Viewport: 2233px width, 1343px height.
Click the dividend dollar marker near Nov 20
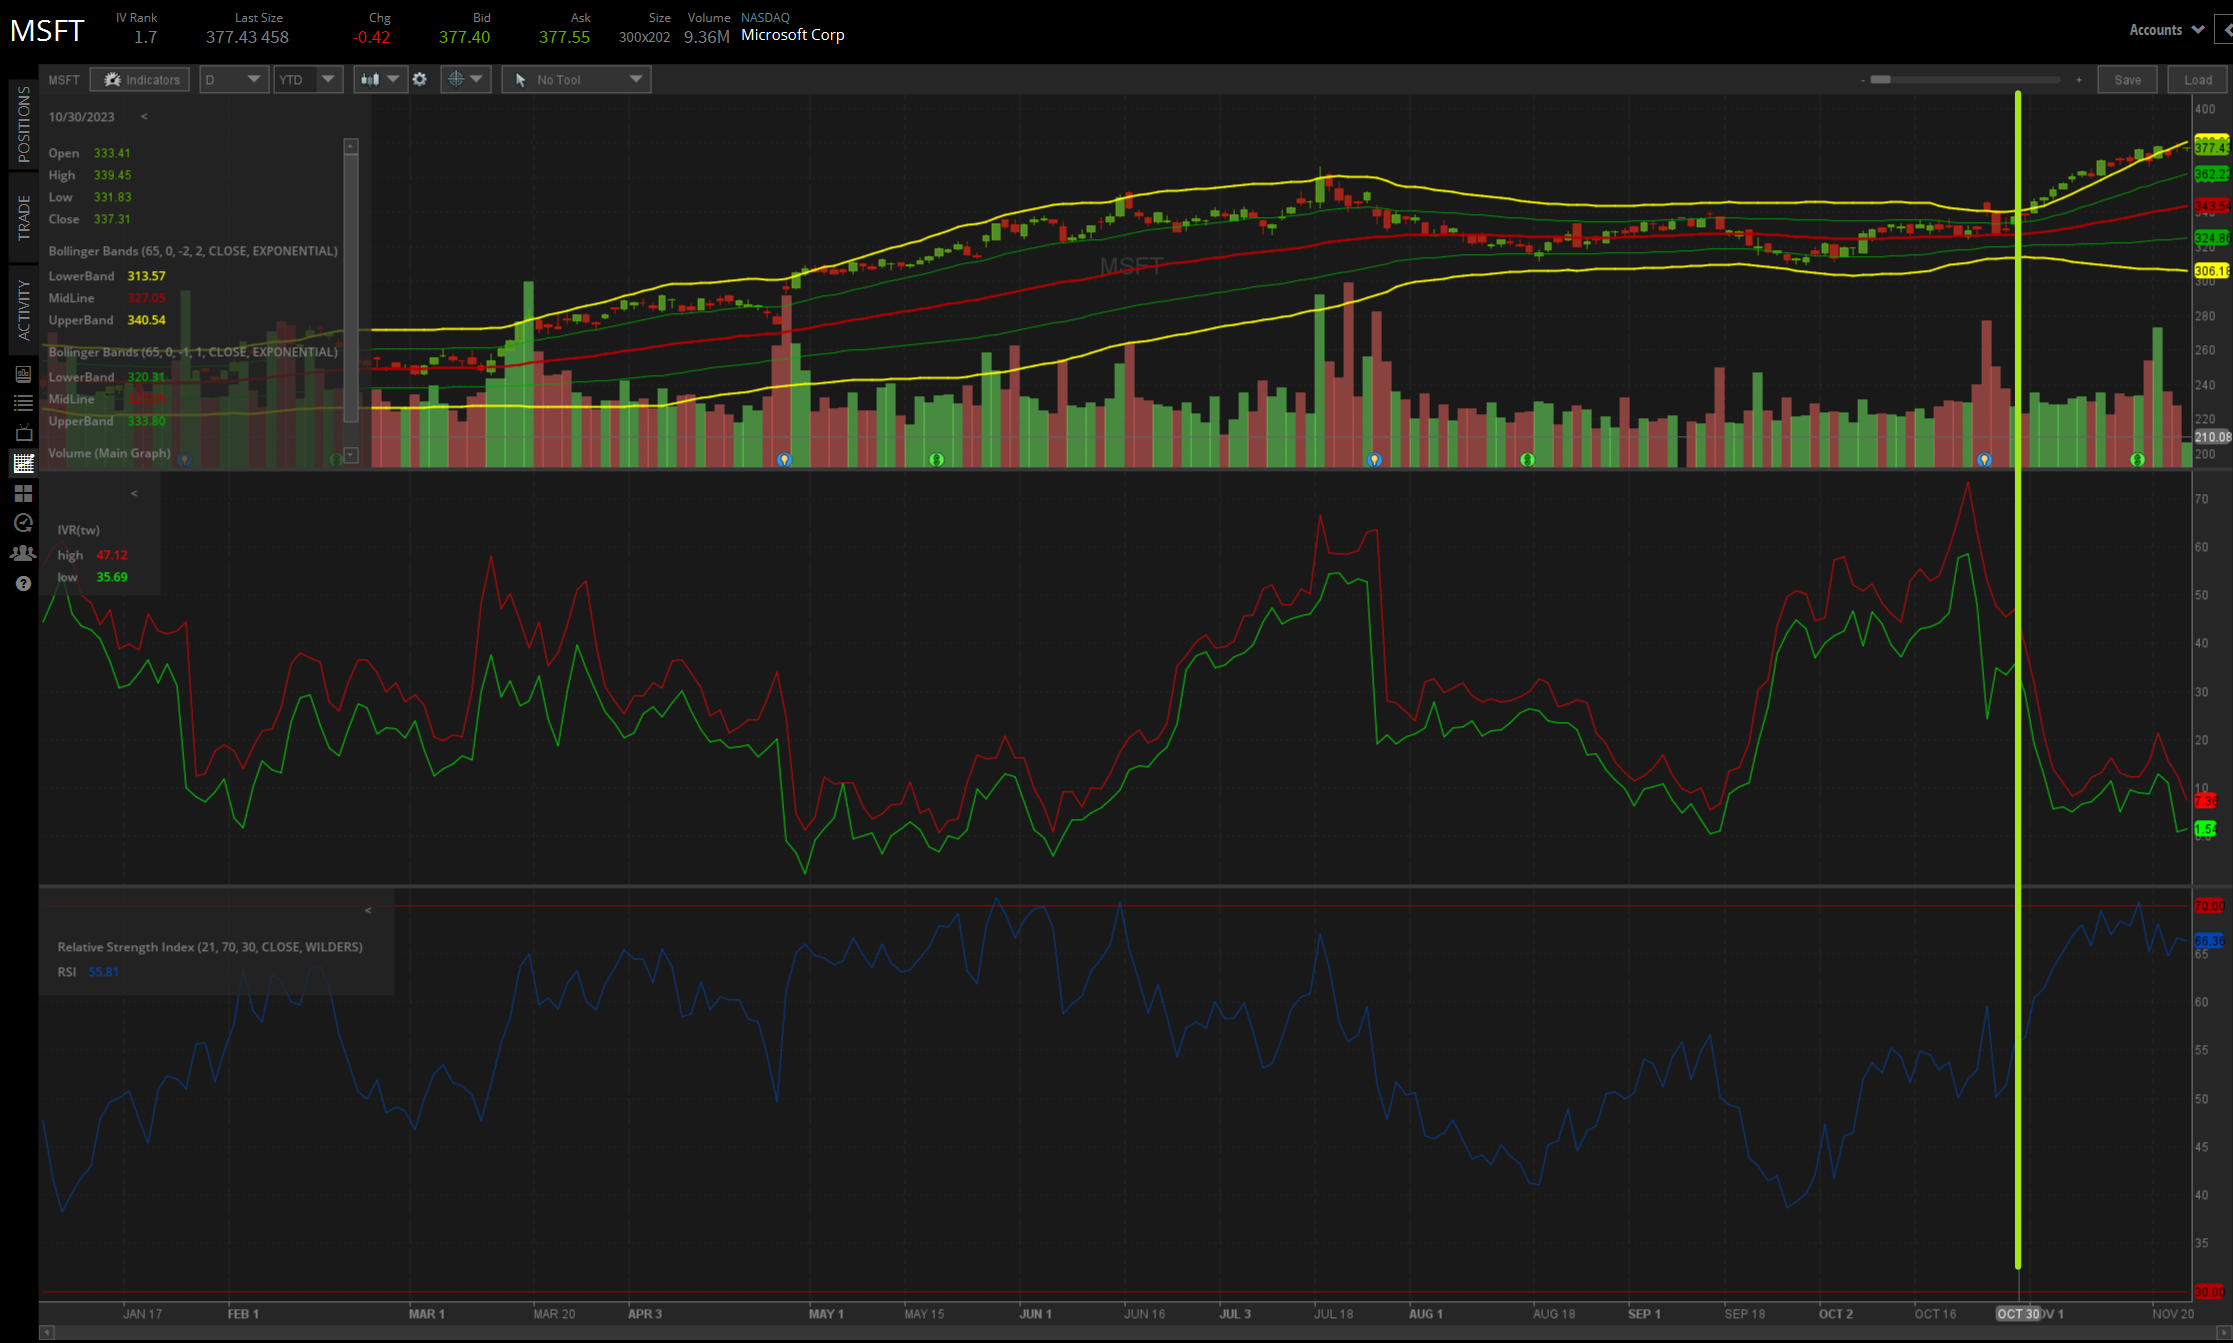[2138, 460]
